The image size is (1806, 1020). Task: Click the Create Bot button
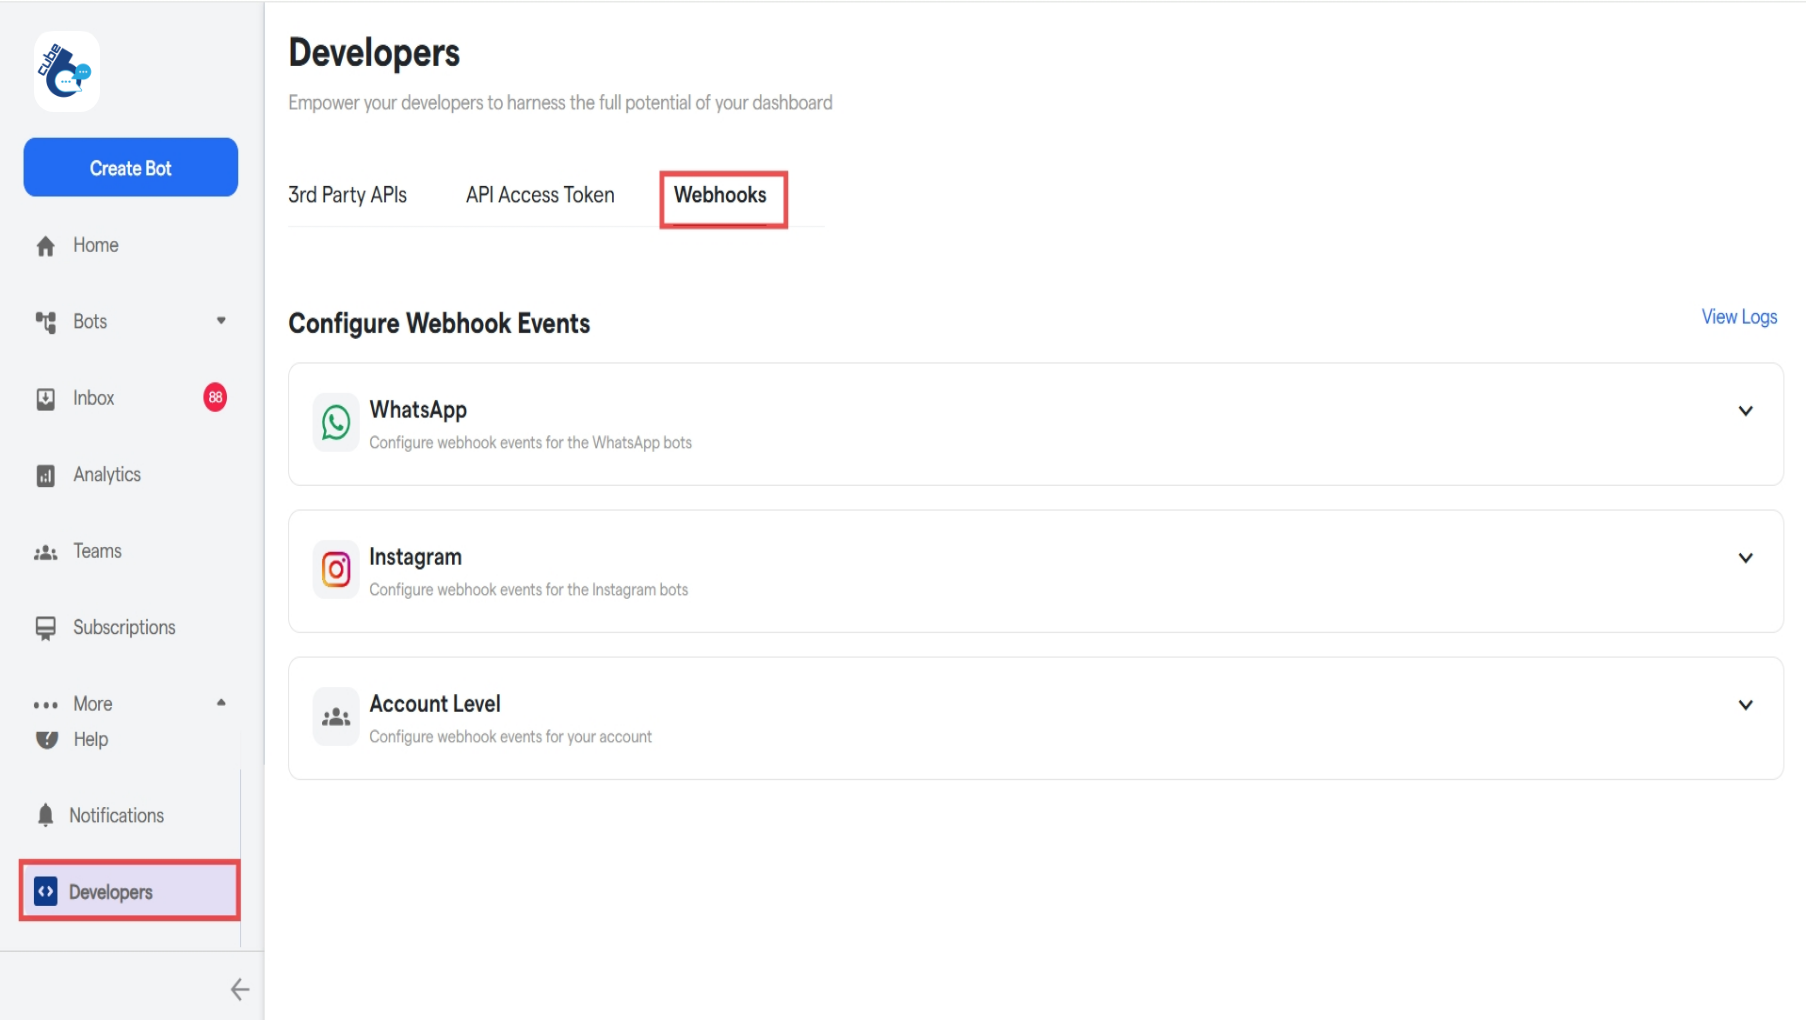click(x=131, y=167)
